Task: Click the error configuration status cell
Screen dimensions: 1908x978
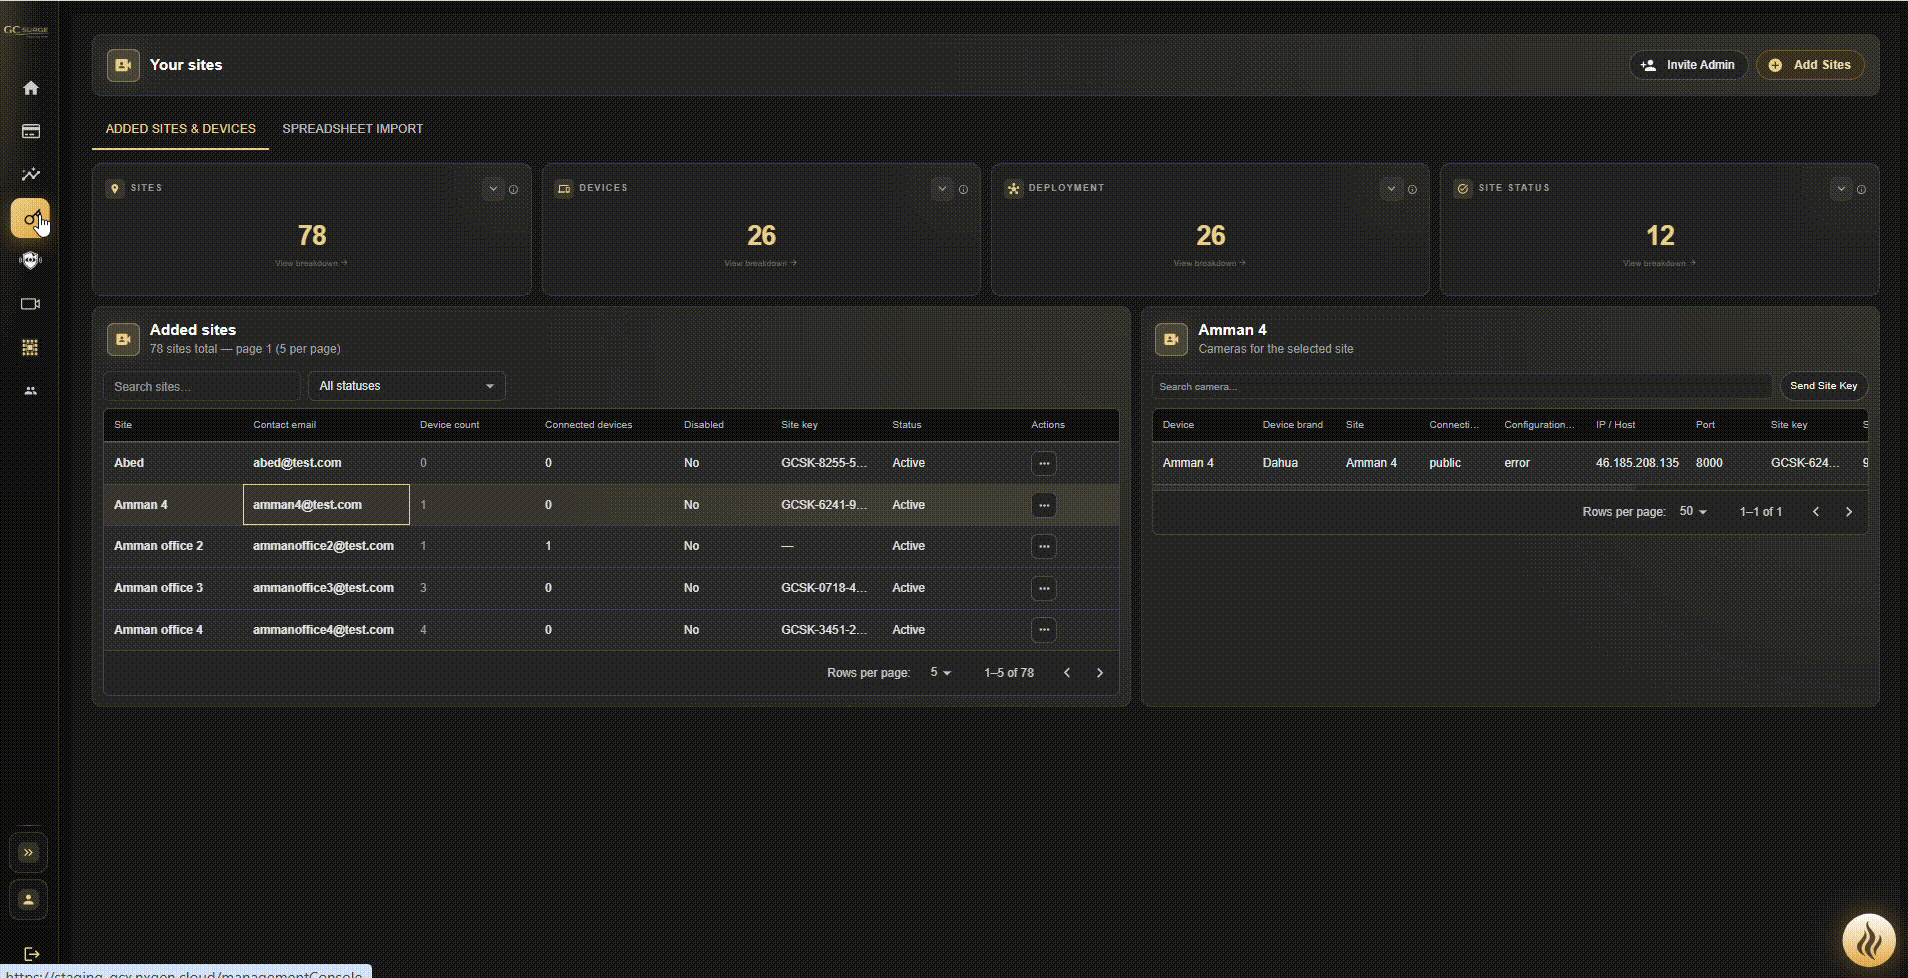Action: click(1517, 463)
